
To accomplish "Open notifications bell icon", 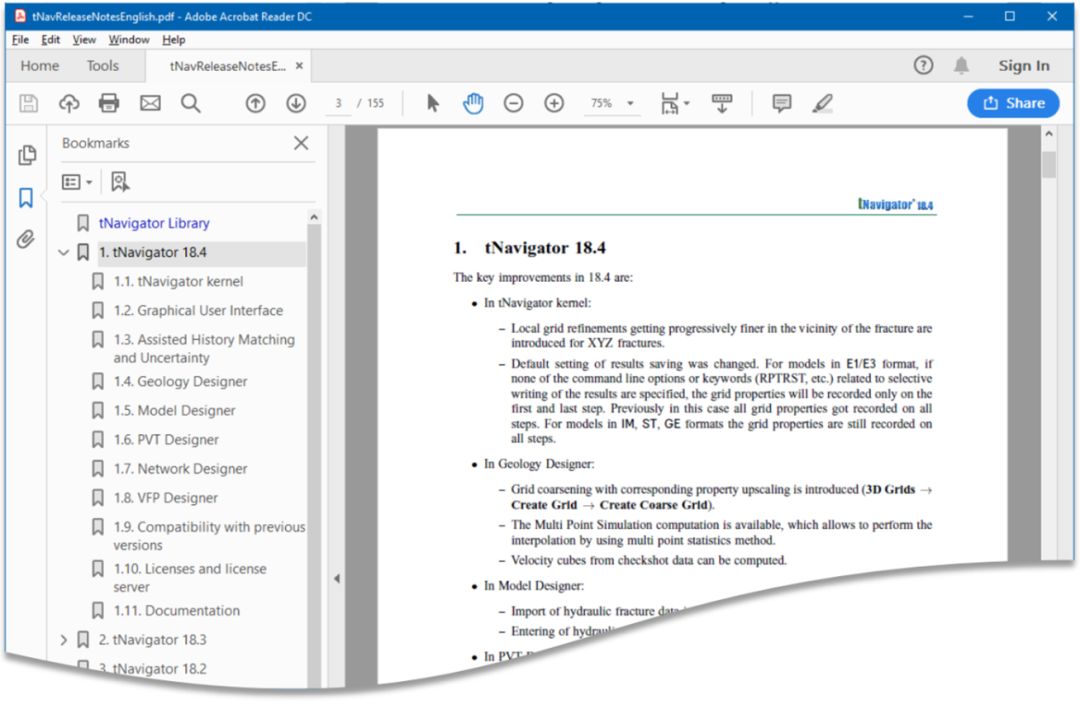I will pyautogui.click(x=962, y=65).
